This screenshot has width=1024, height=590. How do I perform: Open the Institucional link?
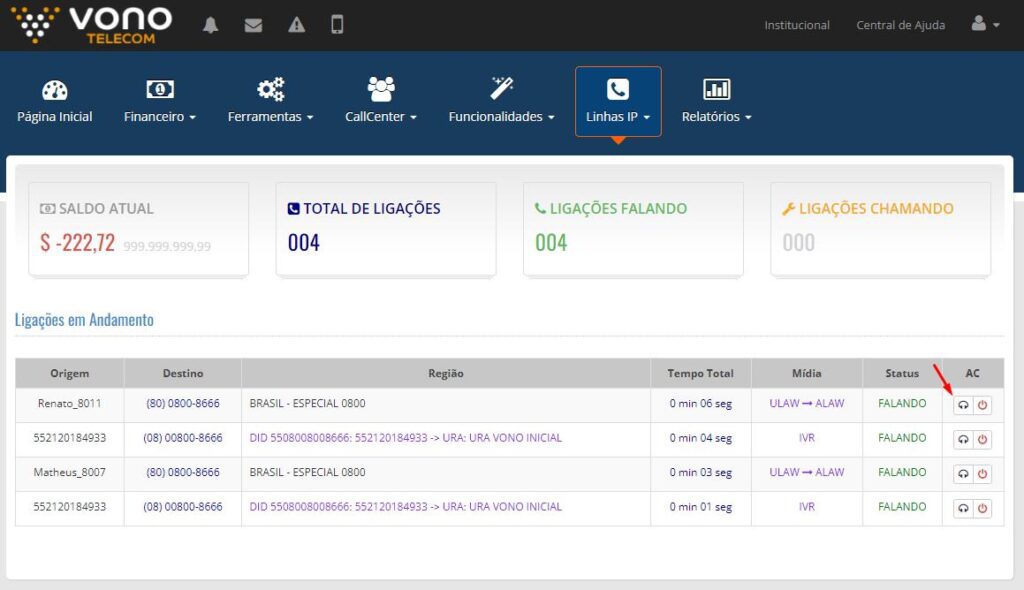[797, 25]
